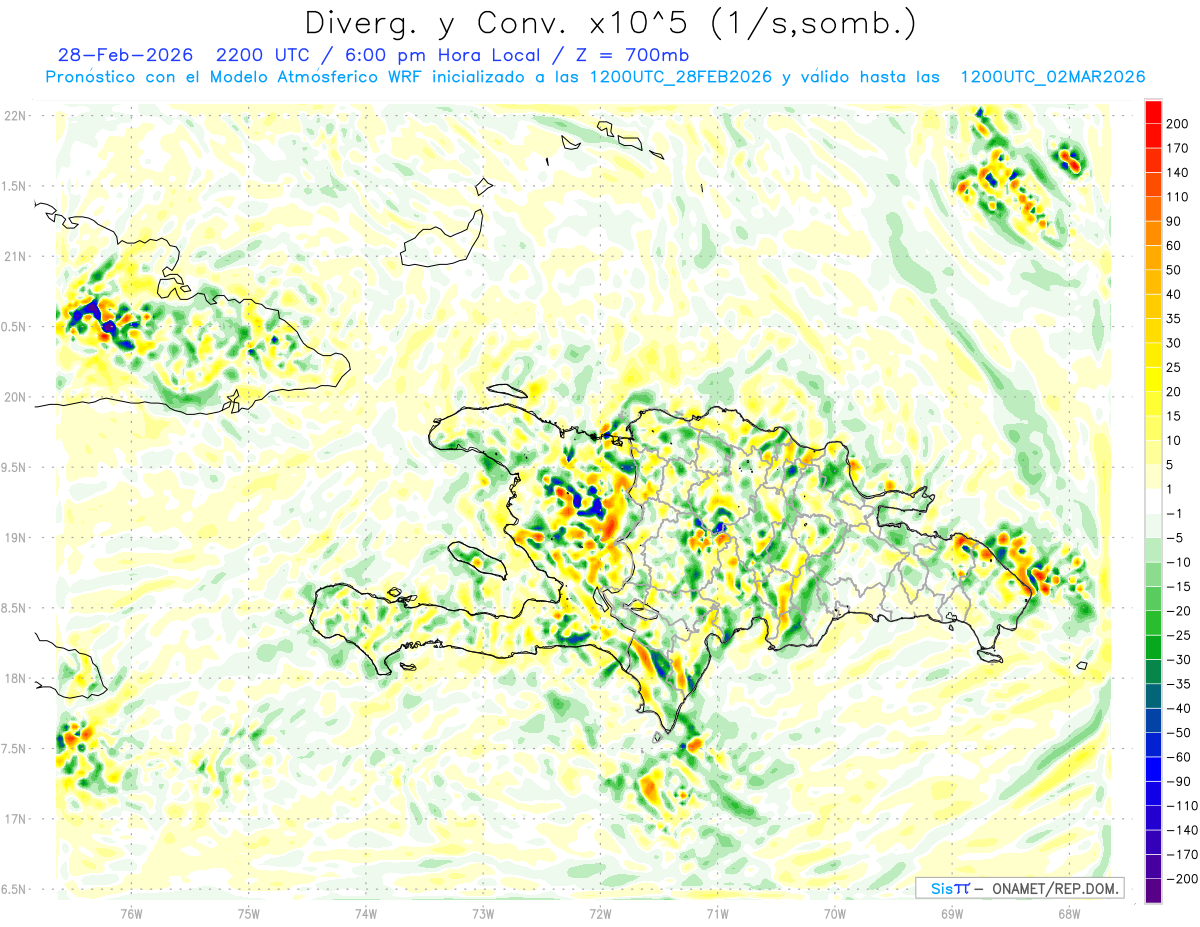Image resolution: width=1200 pixels, height=927 pixels.
Task: Click the '74W' longitude label
Action: [366, 913]
